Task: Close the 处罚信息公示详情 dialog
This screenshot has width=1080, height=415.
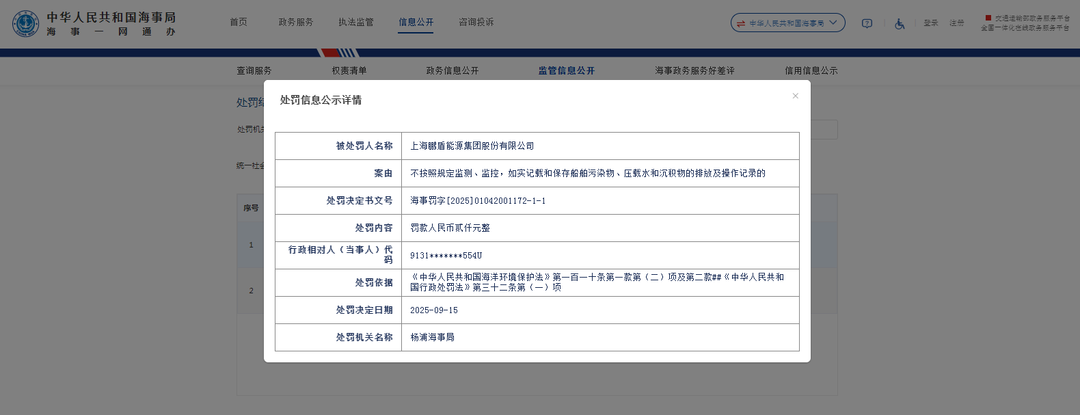Action: pyautogui.click(x=796, y=96)
